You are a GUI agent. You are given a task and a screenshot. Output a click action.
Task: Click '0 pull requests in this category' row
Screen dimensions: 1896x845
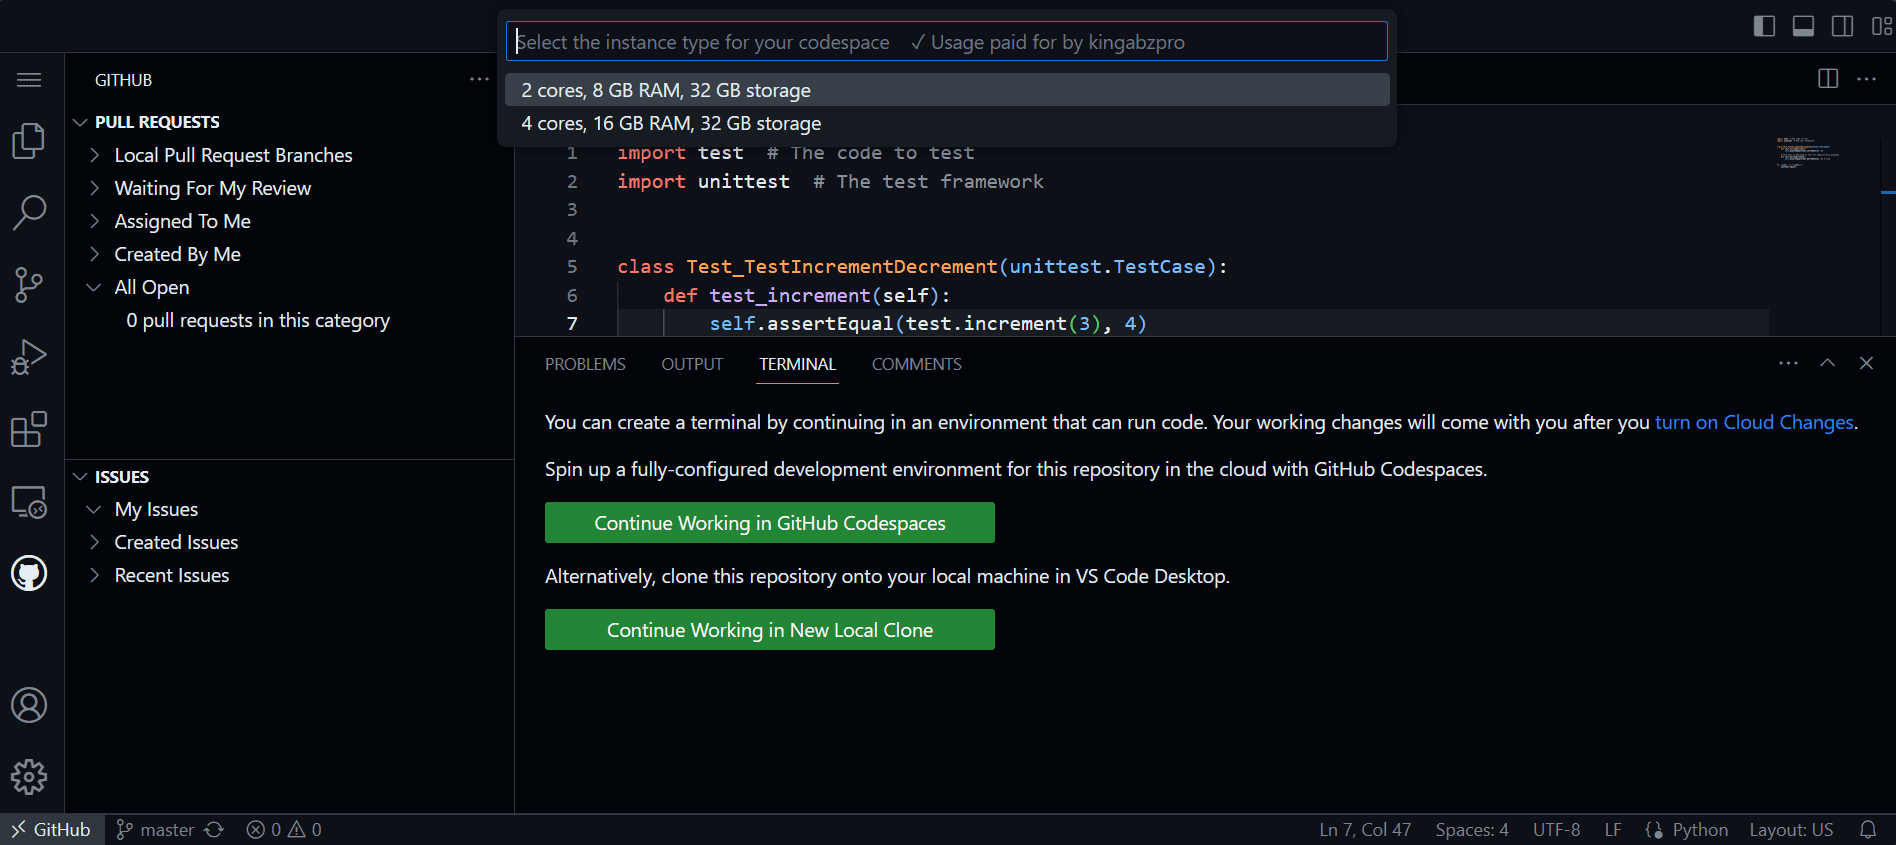point(290,320)
